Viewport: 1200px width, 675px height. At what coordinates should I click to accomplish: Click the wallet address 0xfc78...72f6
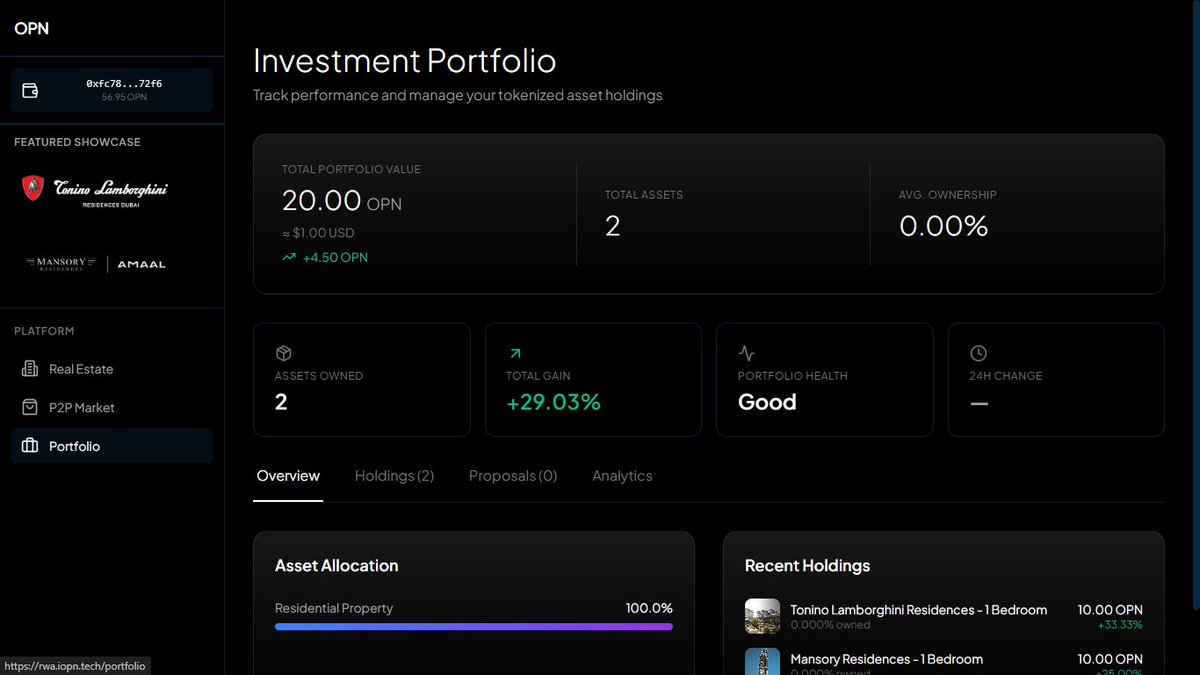pos(124,84)
